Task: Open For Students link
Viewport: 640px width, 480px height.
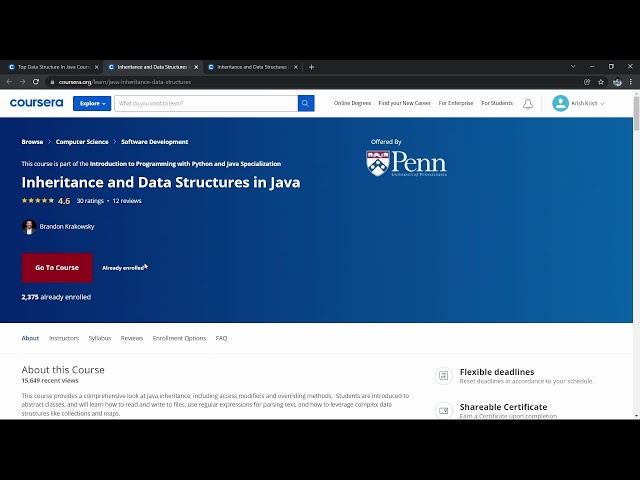Action: coord(497,103)
